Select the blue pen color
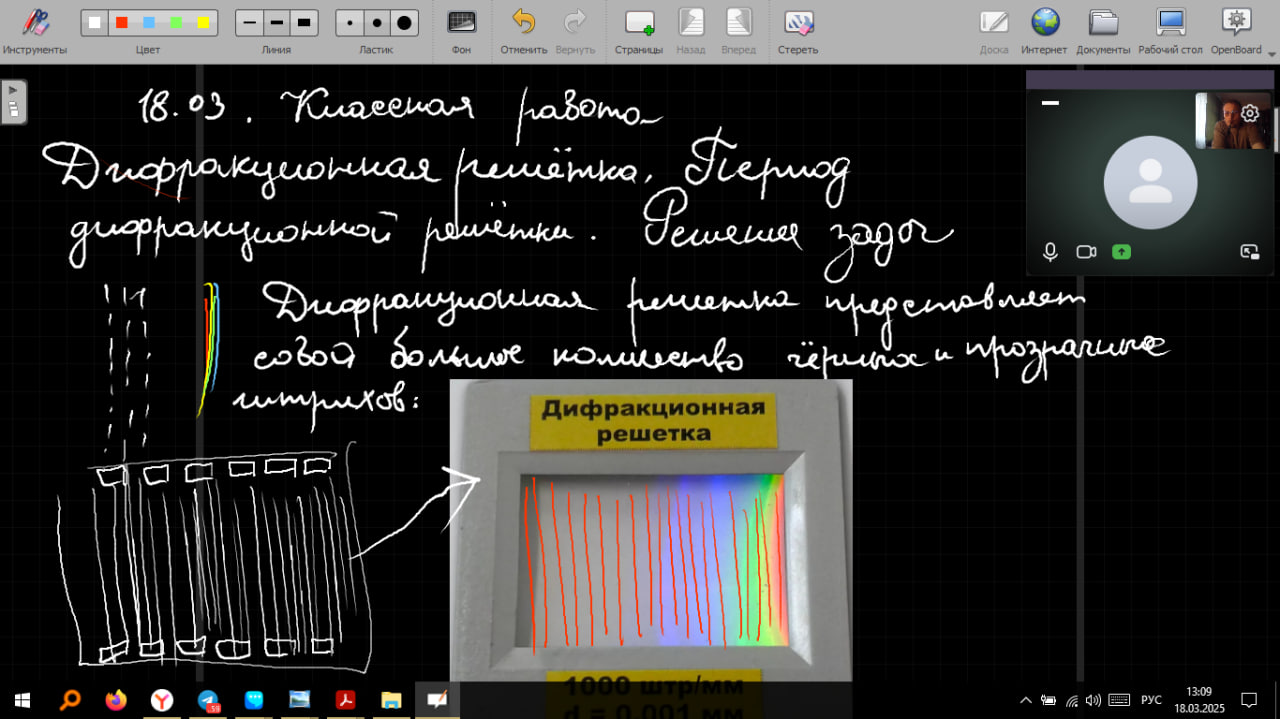Screen dimensions: 1280x719 coord(149,22)
